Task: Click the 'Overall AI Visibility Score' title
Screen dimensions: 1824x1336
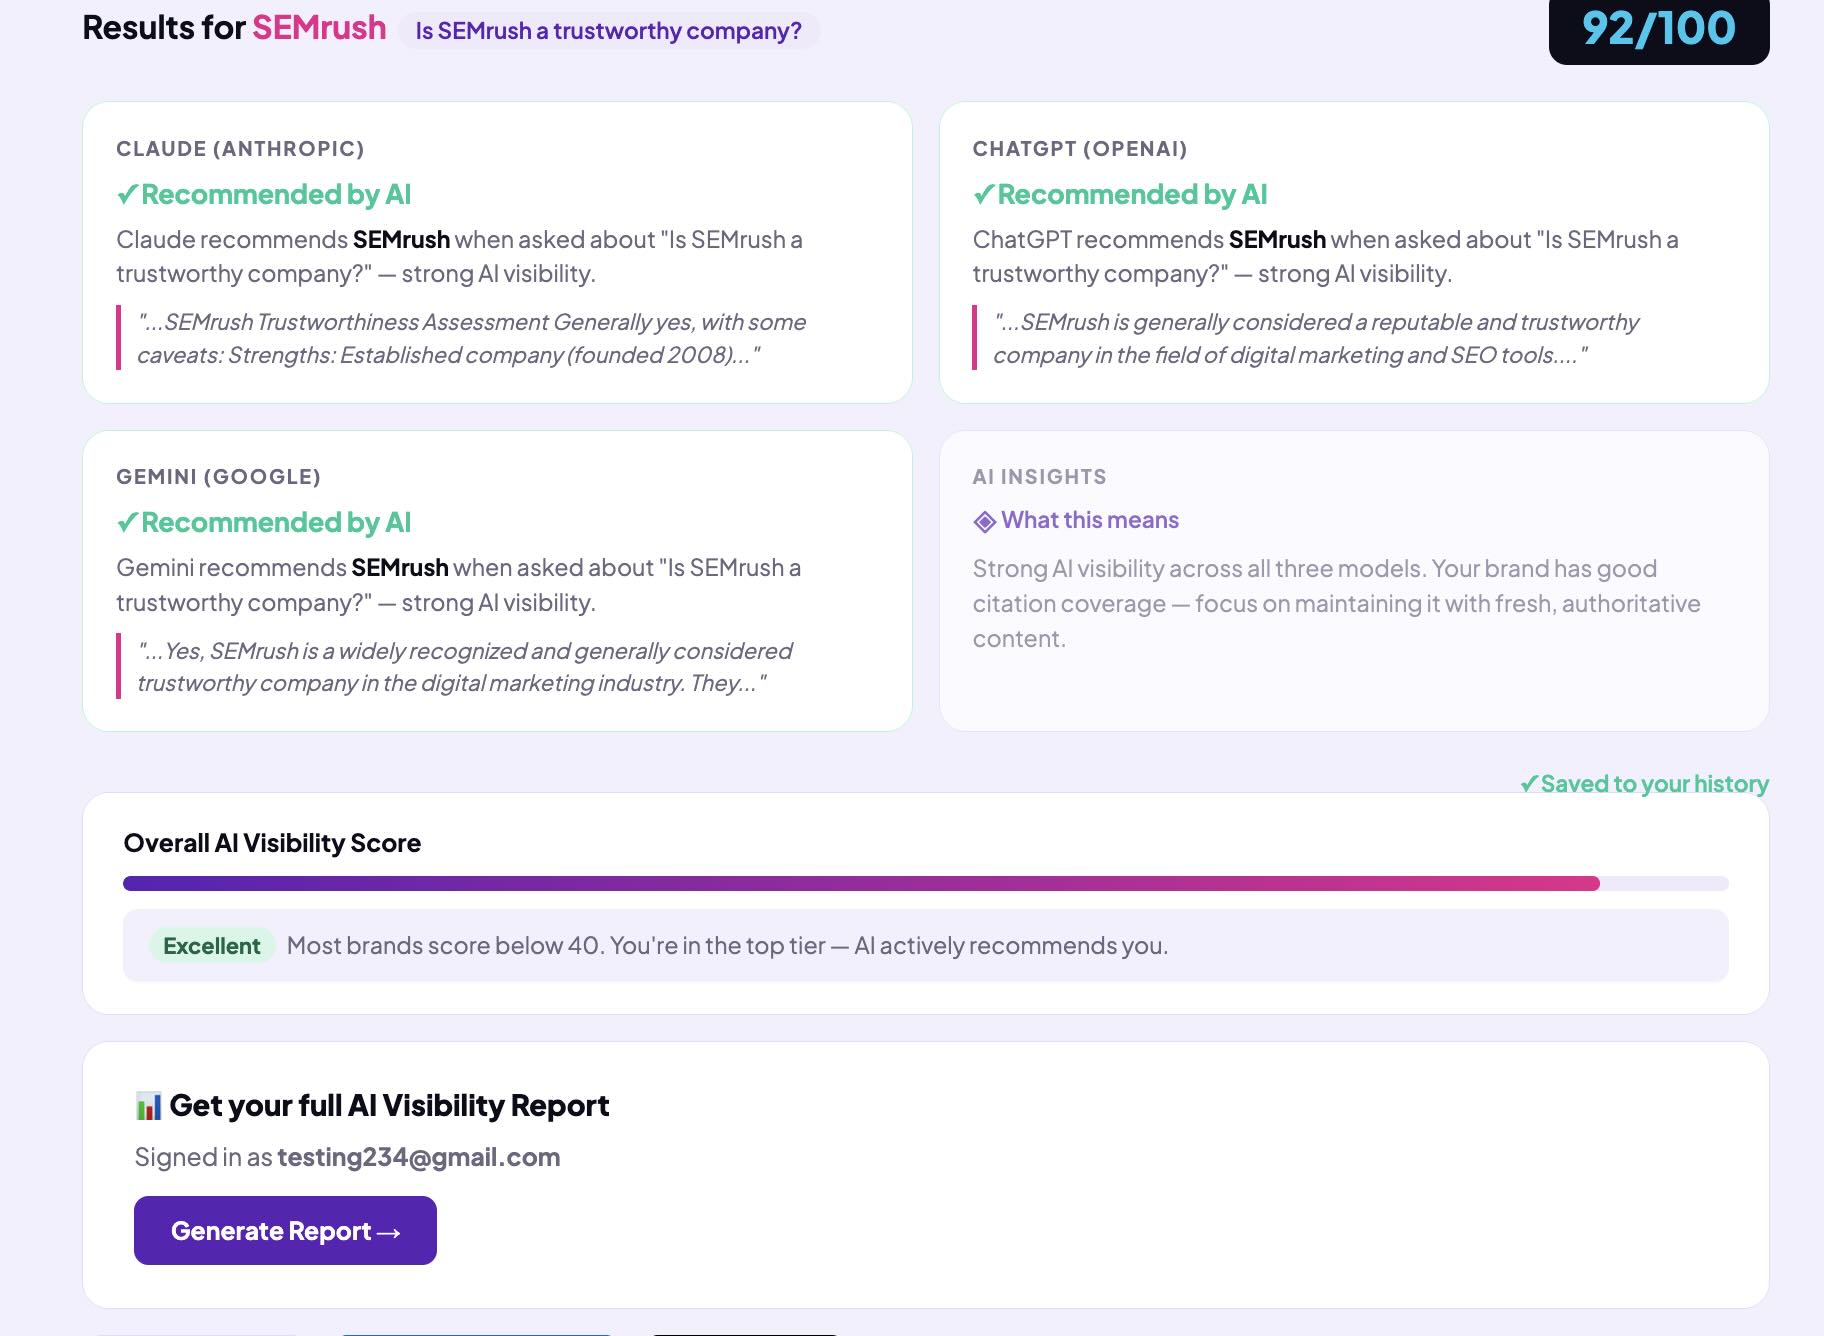Action: [272, 843]
